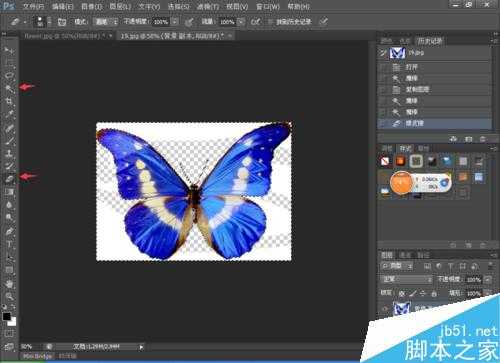
Task: Switch to the 历史记录 panel tab
Action: tap(430, 41)
